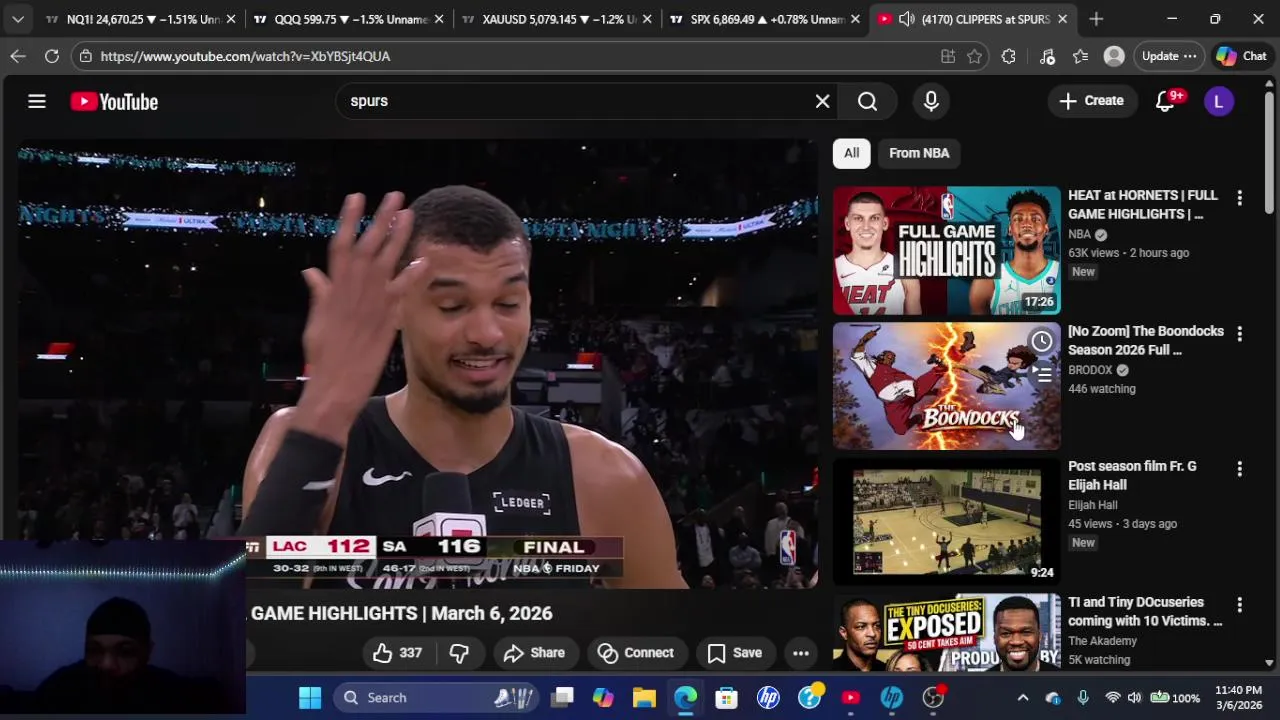Open options menu for TI and Tiny video
This screenshot has width=1280, height=720.
point(1239,605)
